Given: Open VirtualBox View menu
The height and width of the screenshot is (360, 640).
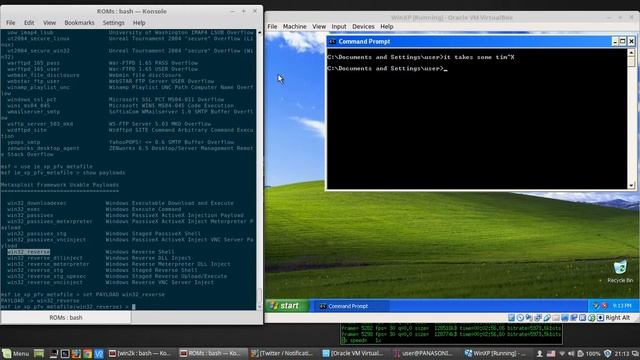Looking at the screenshot, I should click(x=319, y=26).
